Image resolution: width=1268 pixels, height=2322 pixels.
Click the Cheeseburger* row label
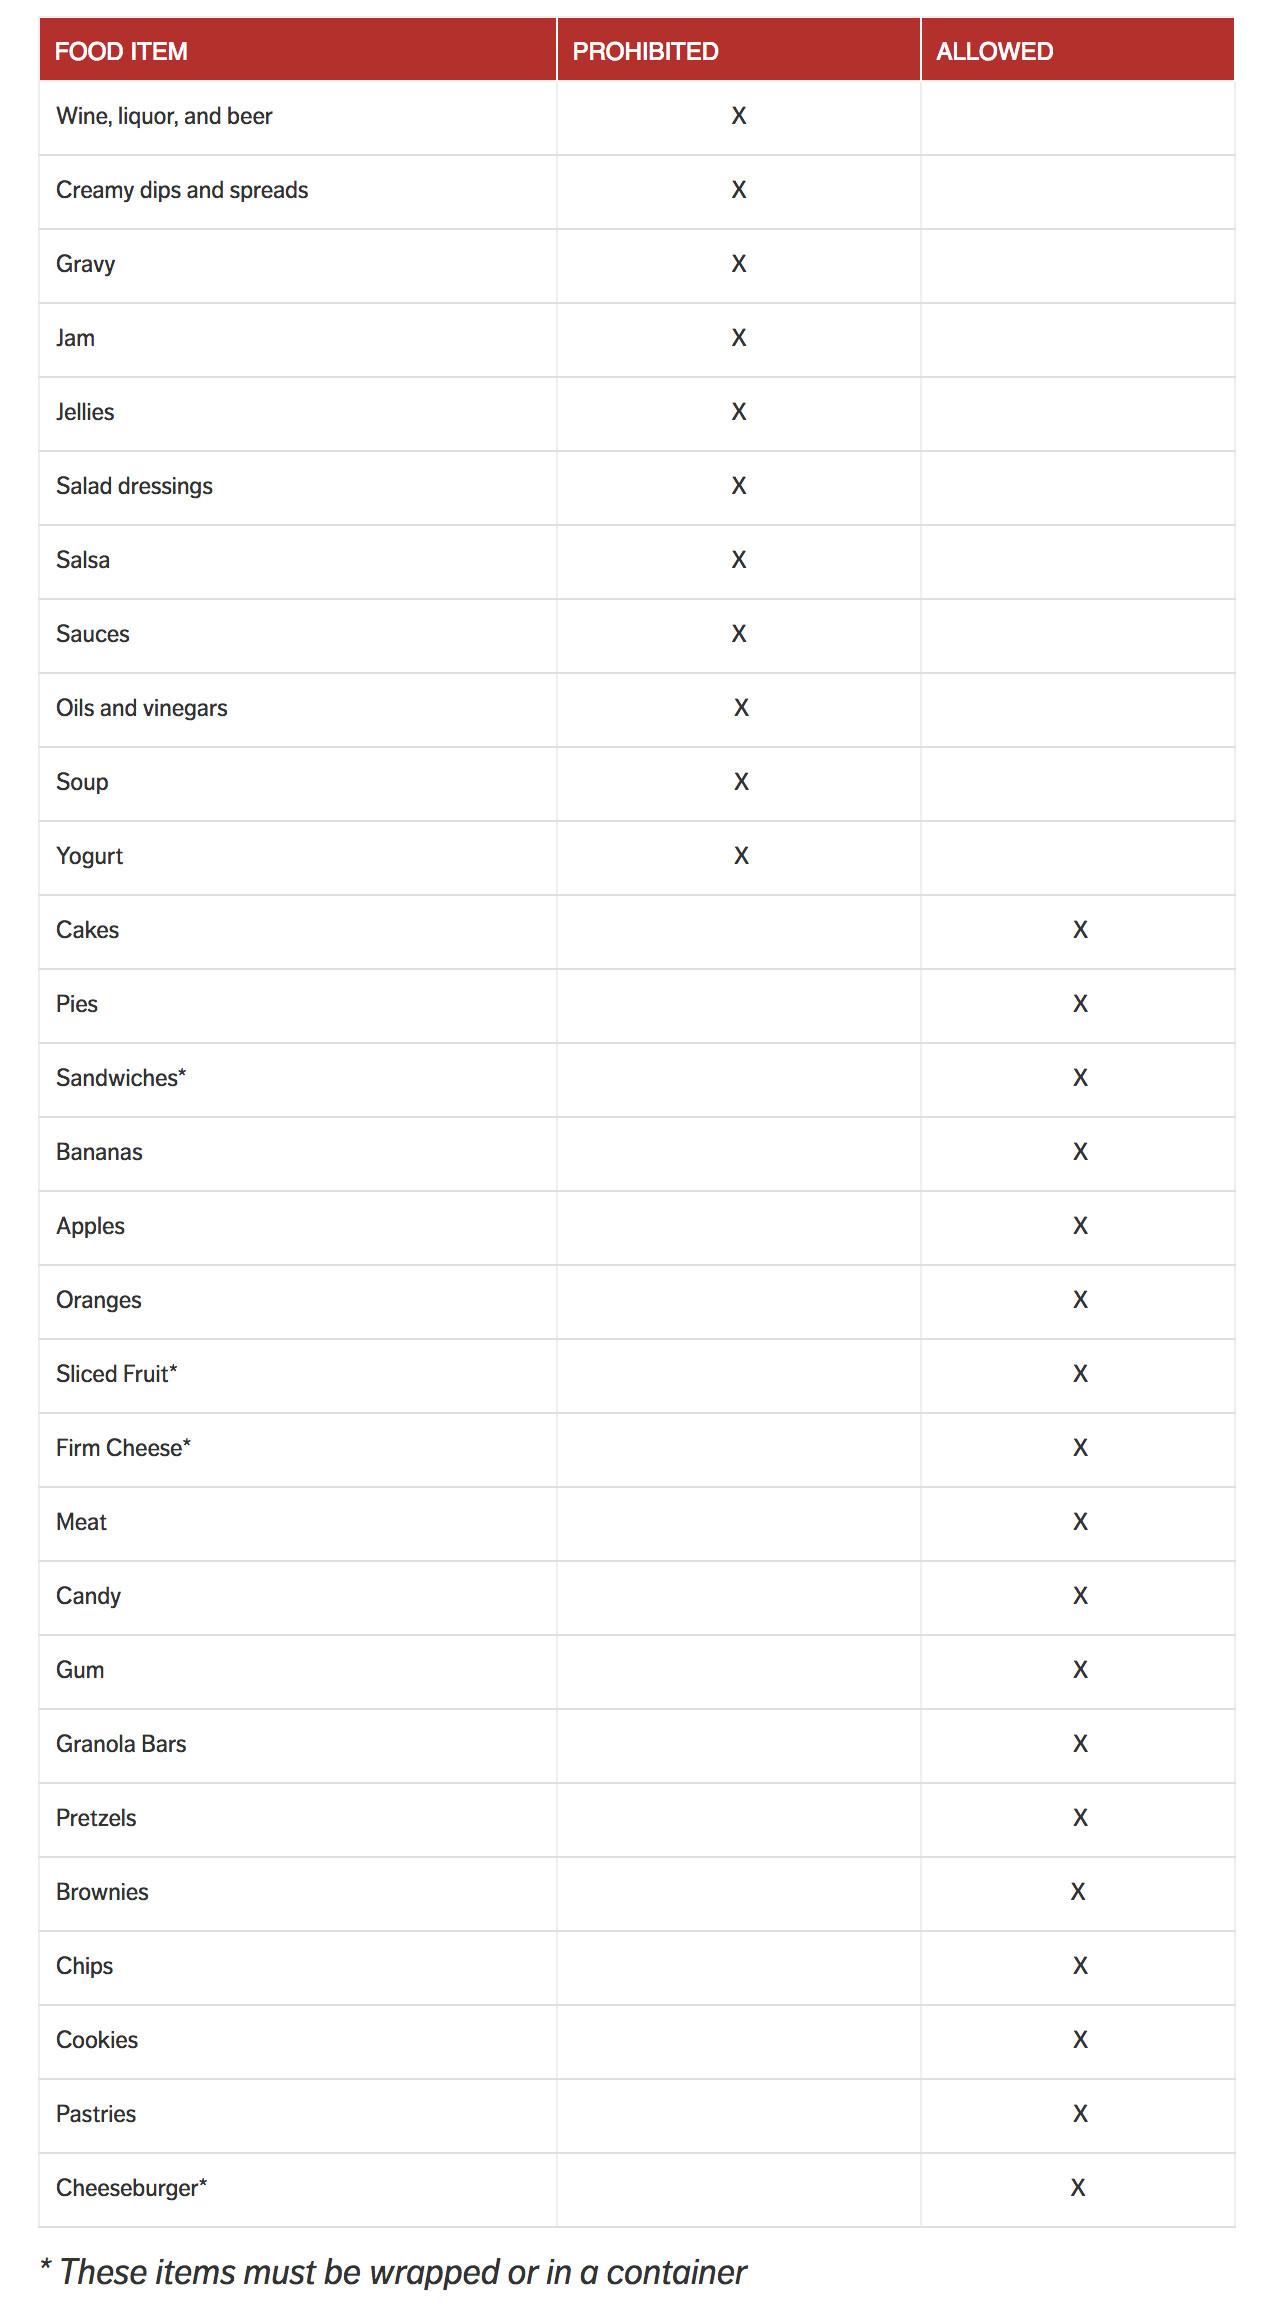click(x=132, y=2188)
